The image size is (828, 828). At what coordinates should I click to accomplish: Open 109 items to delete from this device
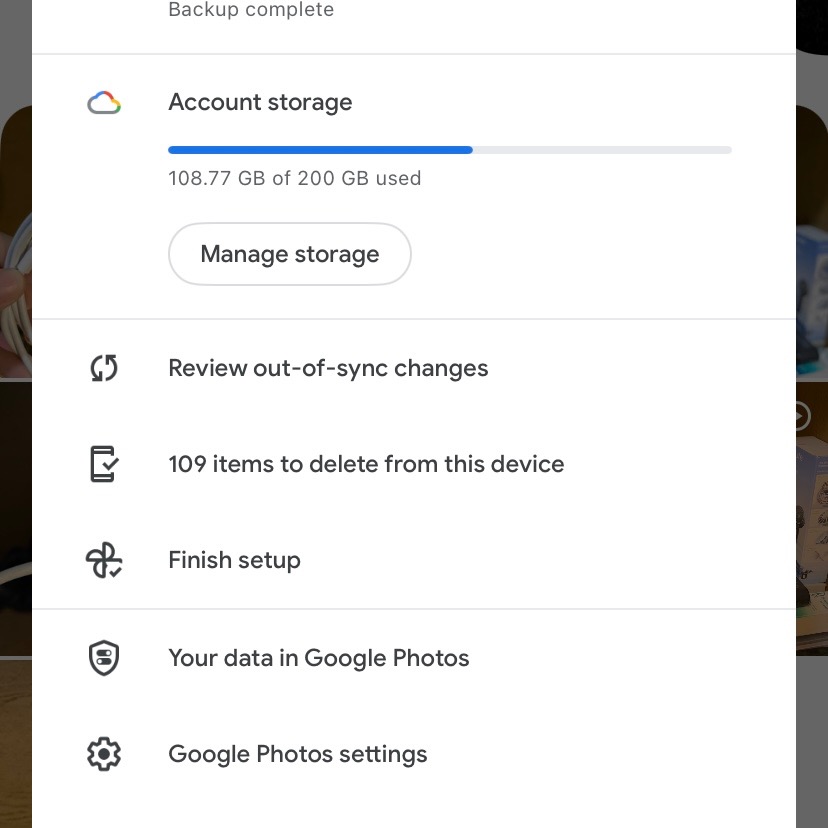[414, 464]
